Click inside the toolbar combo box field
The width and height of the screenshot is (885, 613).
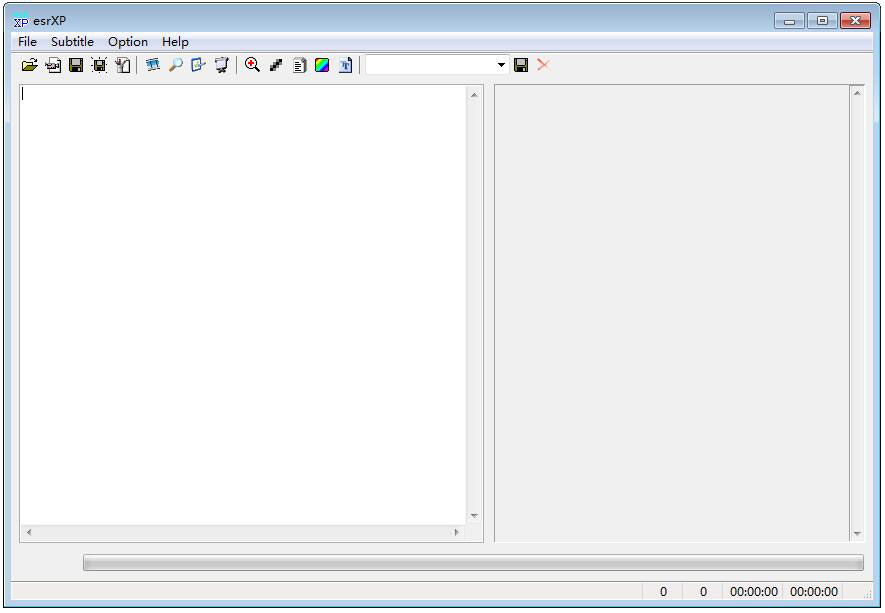(430, 65)
